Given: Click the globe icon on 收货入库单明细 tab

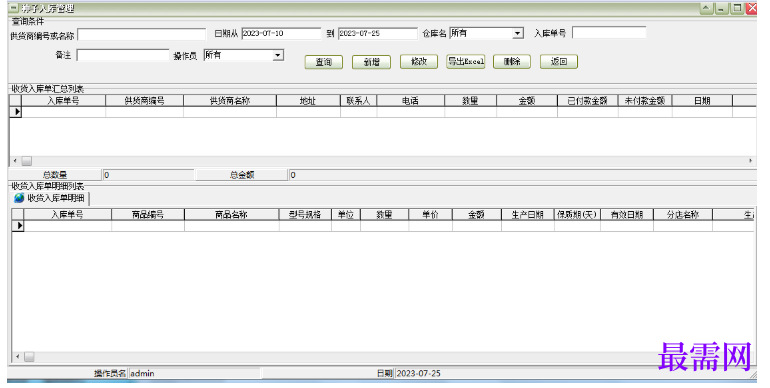Looking at the screenshot, I should coord(19,198).
